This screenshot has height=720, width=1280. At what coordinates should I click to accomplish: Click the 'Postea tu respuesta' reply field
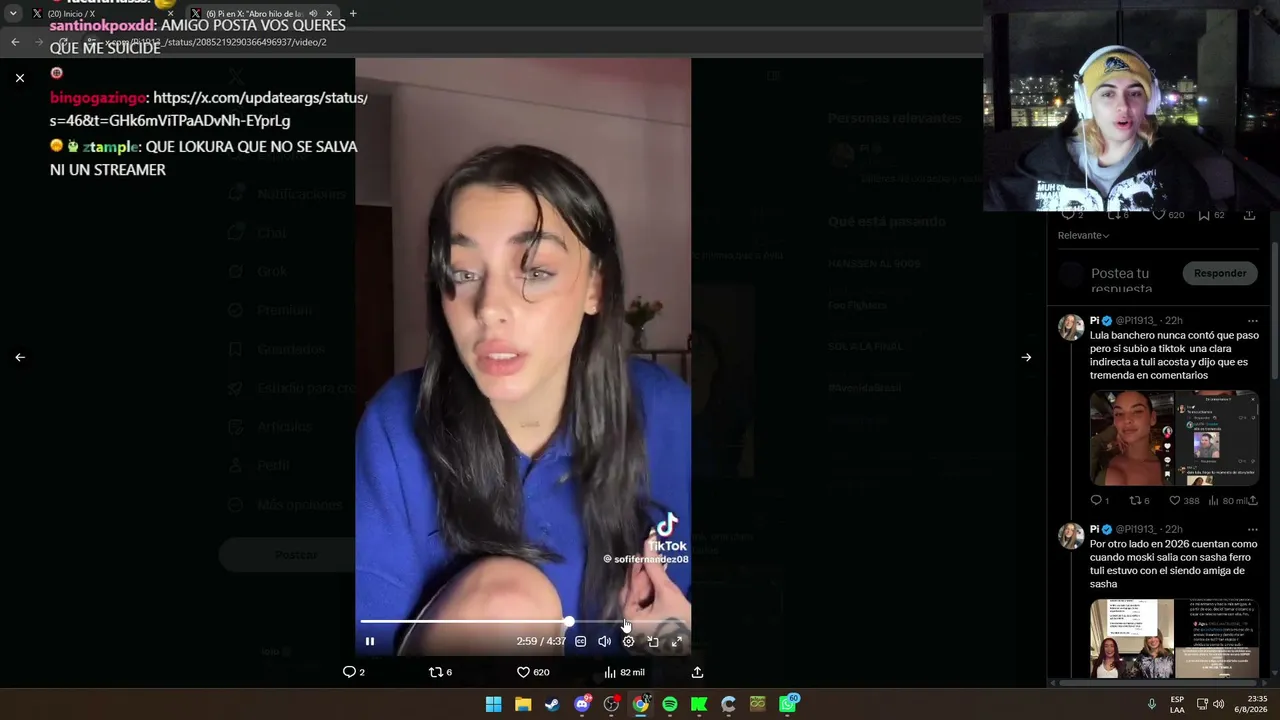pyautogui.click(x=1120, y=280)
